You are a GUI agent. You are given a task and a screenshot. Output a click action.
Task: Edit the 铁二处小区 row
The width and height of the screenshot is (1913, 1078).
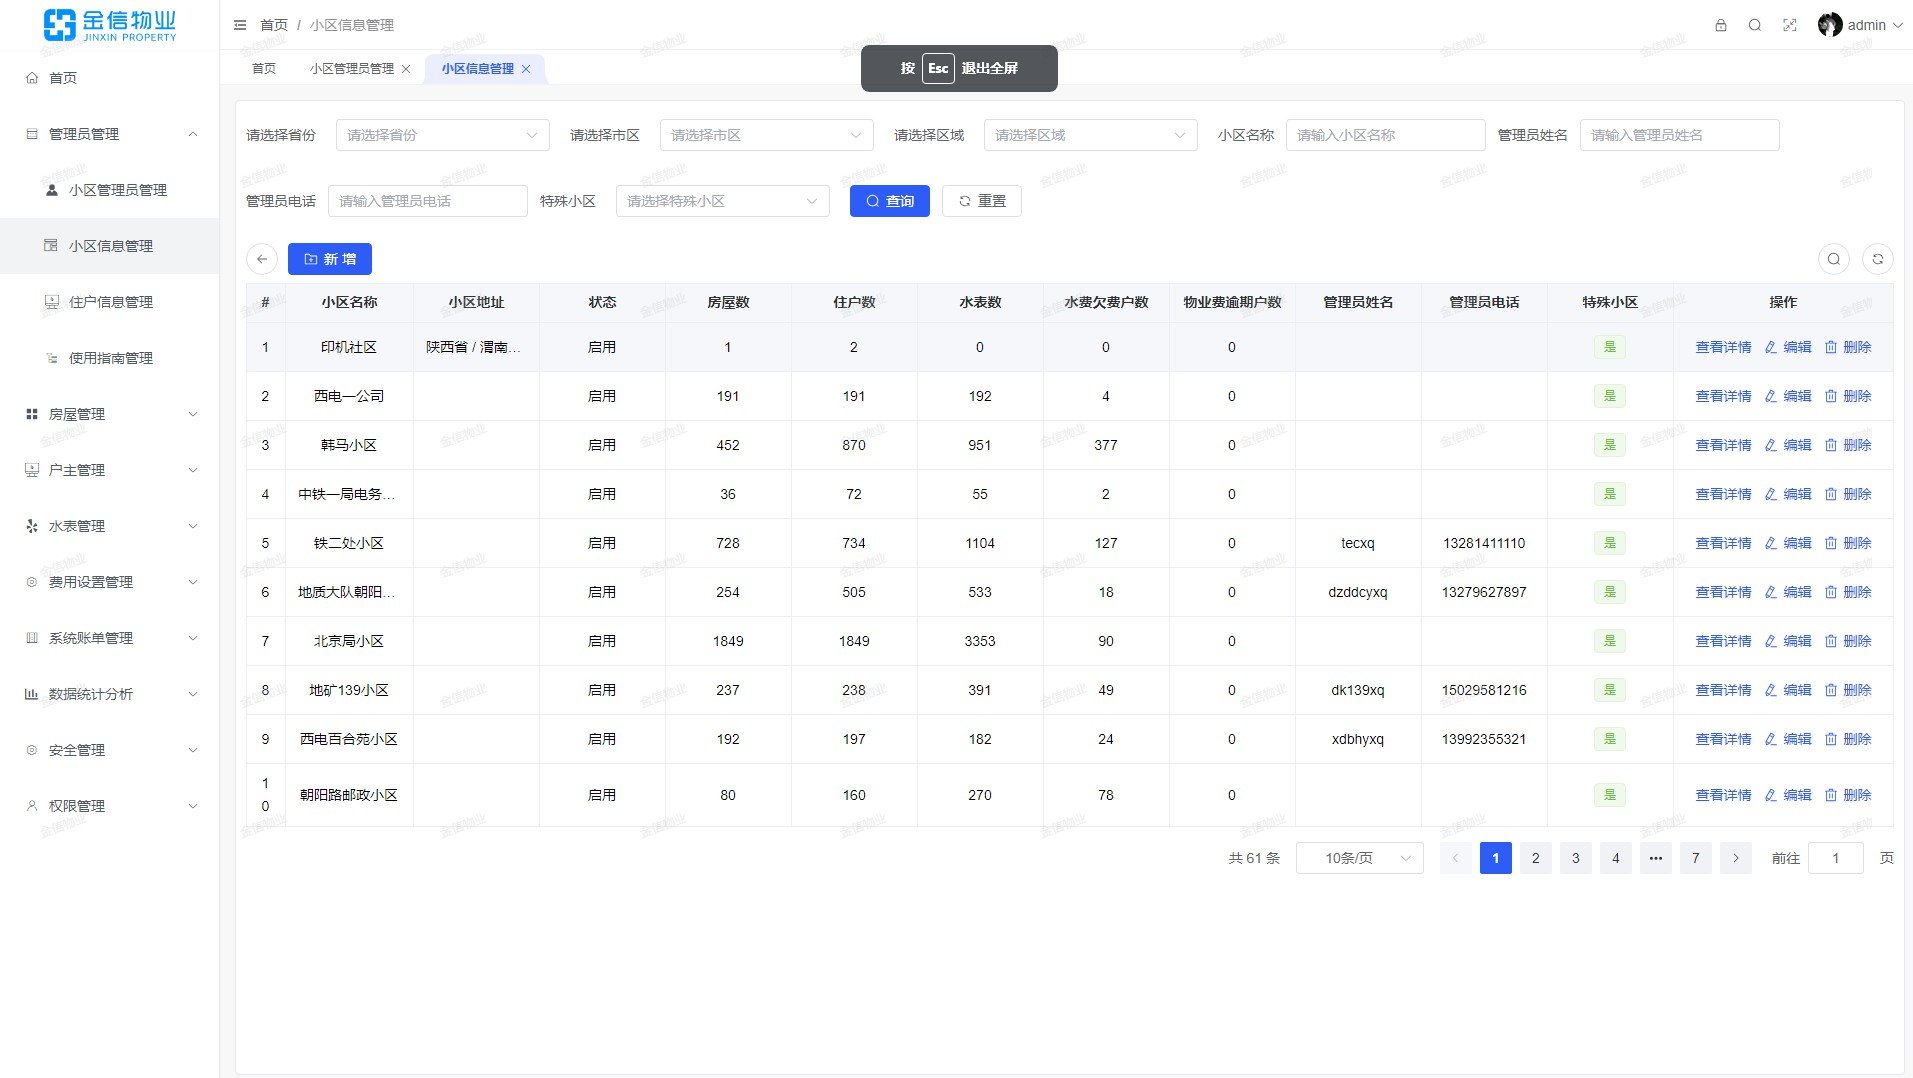pyautogui.click(x=1788, y=543)
